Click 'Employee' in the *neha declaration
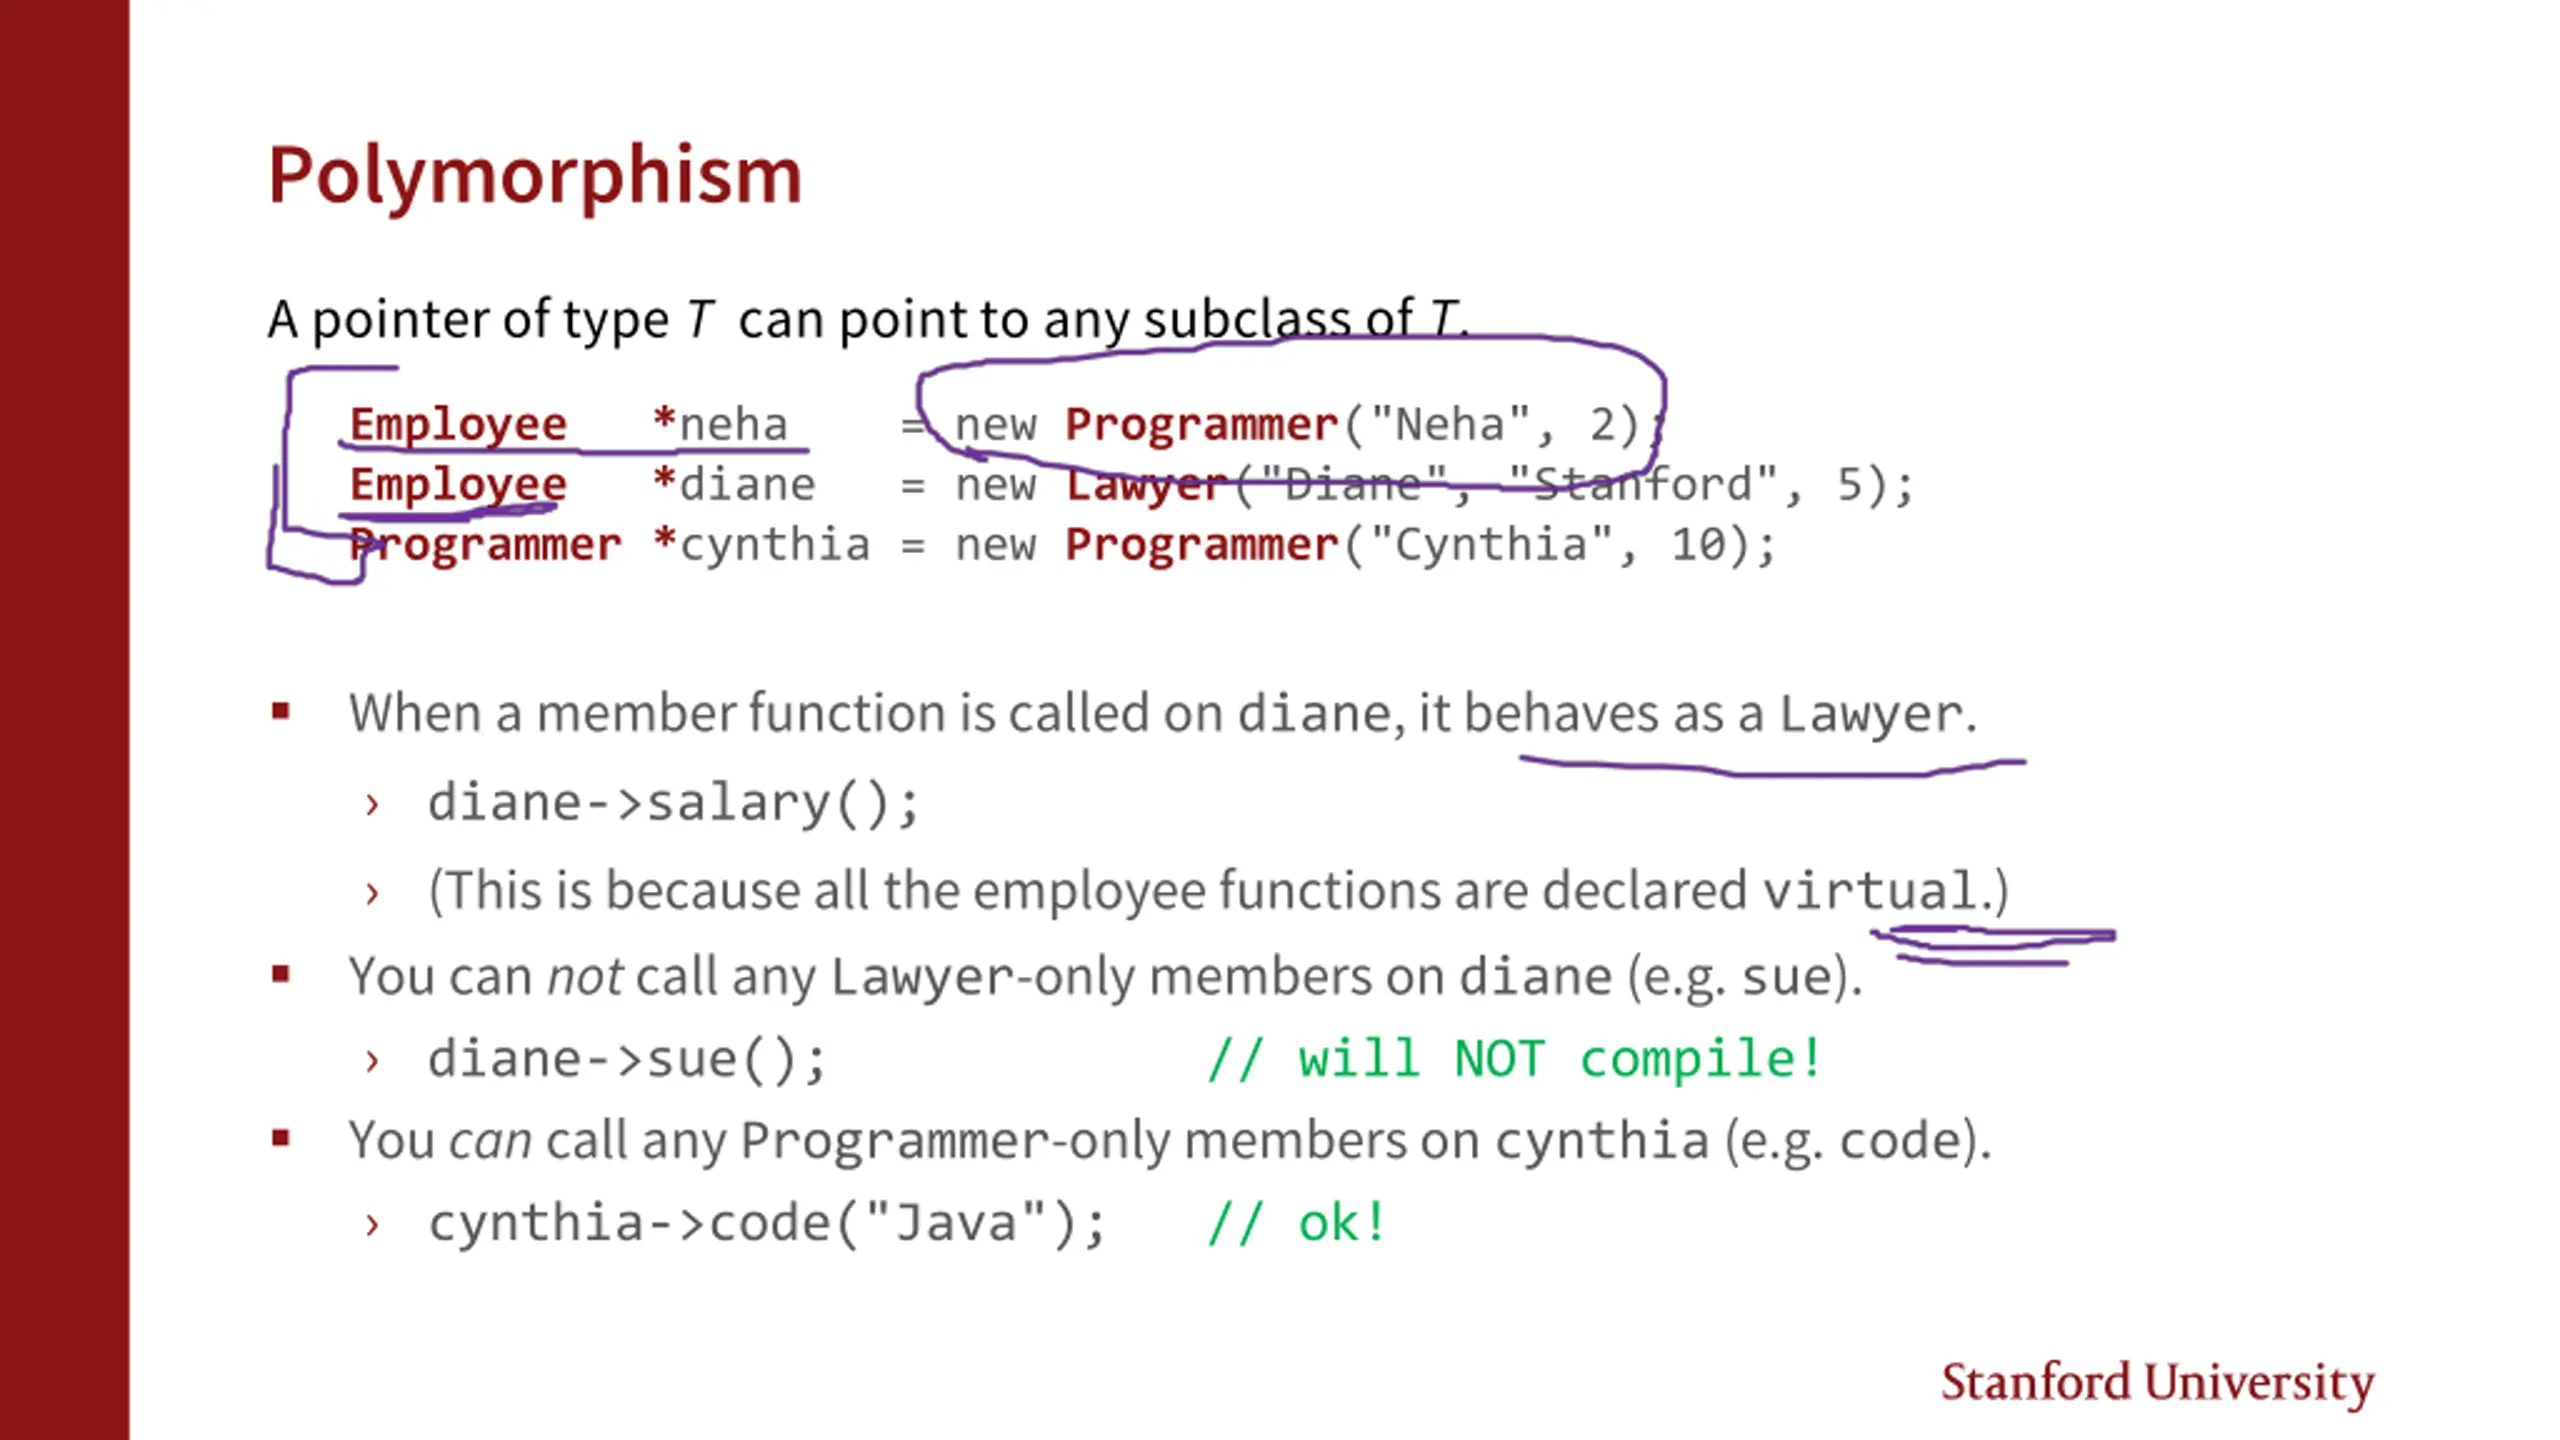The width and height of the screenshot is (2560, 1440). pyautogui.click(x=458, y=425)
